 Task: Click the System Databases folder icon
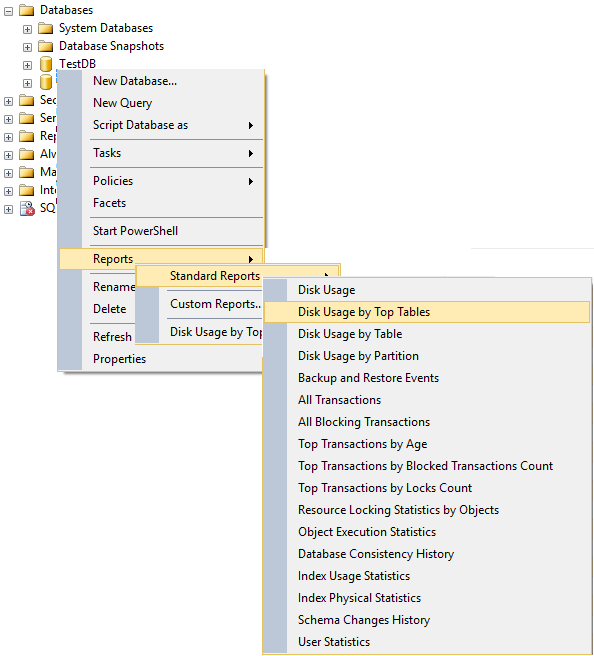coord(46,28)
